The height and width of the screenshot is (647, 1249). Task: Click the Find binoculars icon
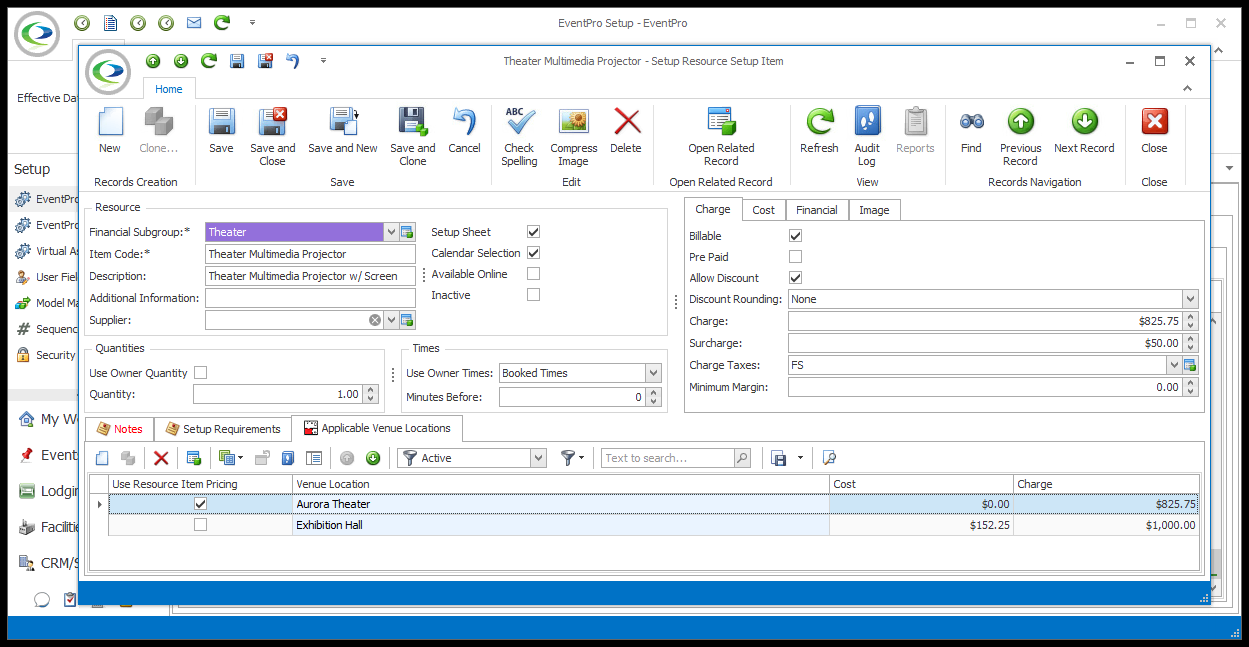[971, 131]
